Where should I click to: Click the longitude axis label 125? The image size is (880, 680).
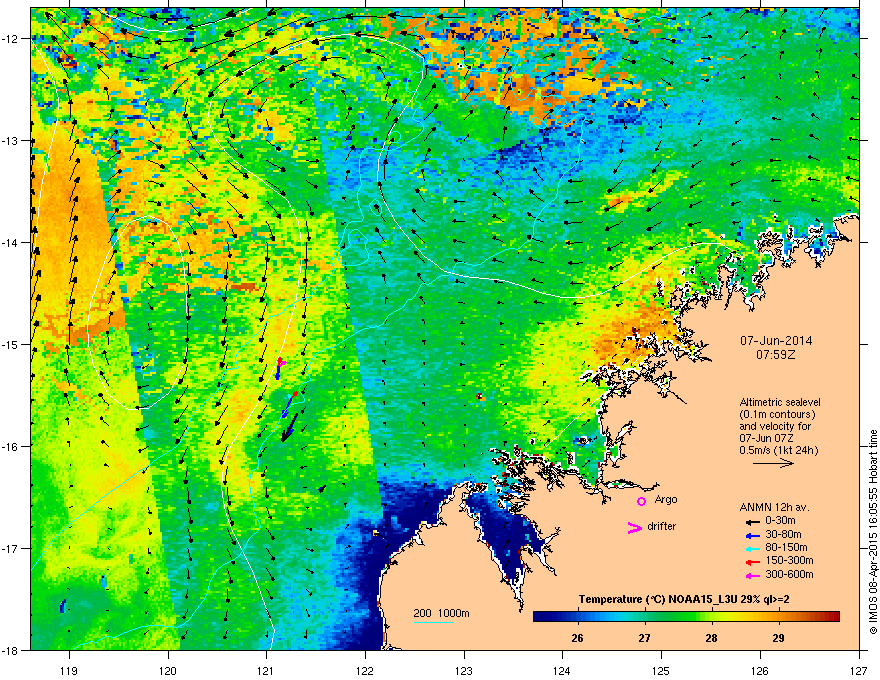click(661, 670)
